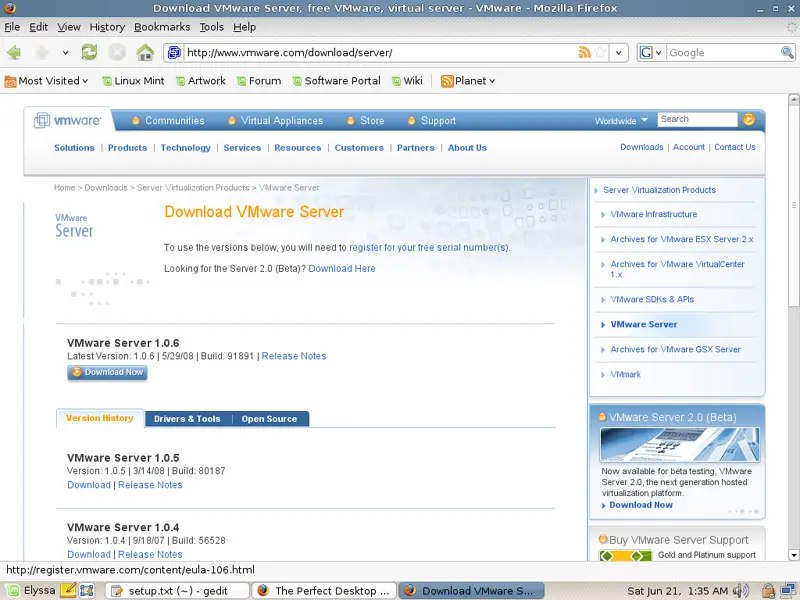Go back with the green Back arrow
Viewport: 800px width, 600px height.
pos(14,53)
